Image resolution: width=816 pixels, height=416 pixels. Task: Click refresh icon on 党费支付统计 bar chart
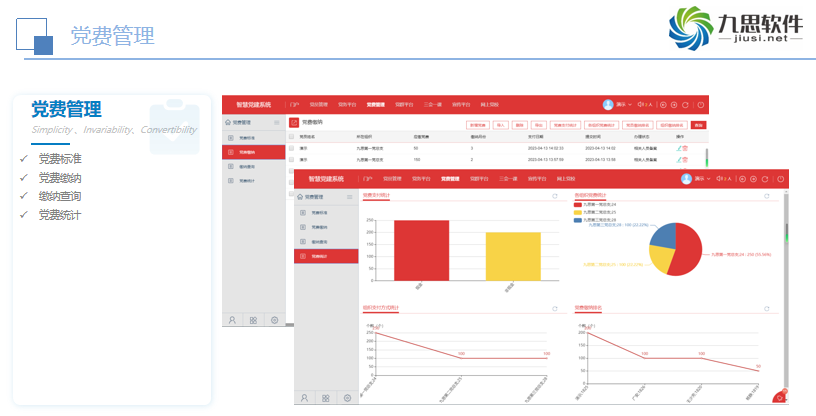pyautogui.click(x=554, y=196)
